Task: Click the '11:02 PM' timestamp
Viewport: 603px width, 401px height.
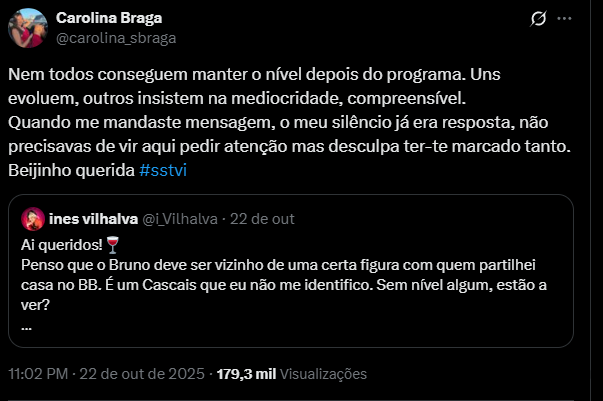Action: click(x=38, y=374)
